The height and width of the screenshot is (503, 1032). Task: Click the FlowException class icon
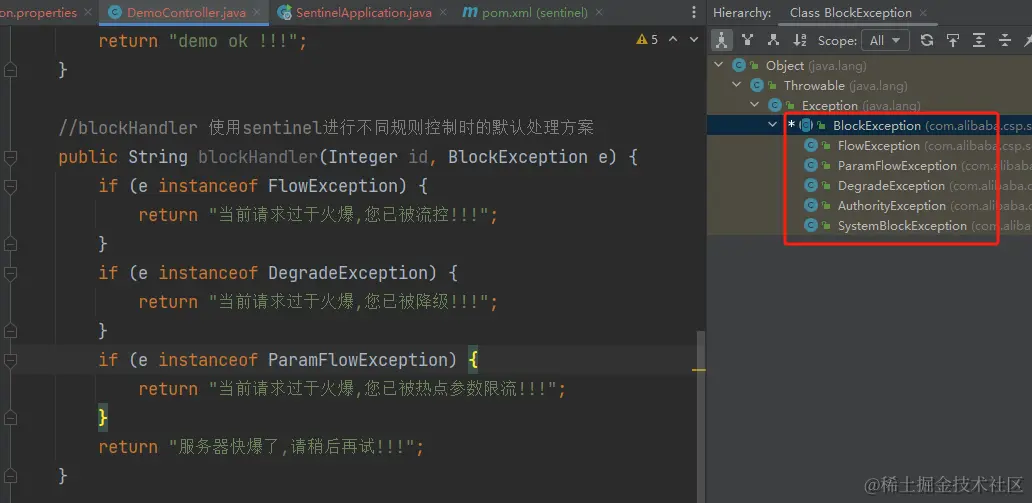pos(811,146)
